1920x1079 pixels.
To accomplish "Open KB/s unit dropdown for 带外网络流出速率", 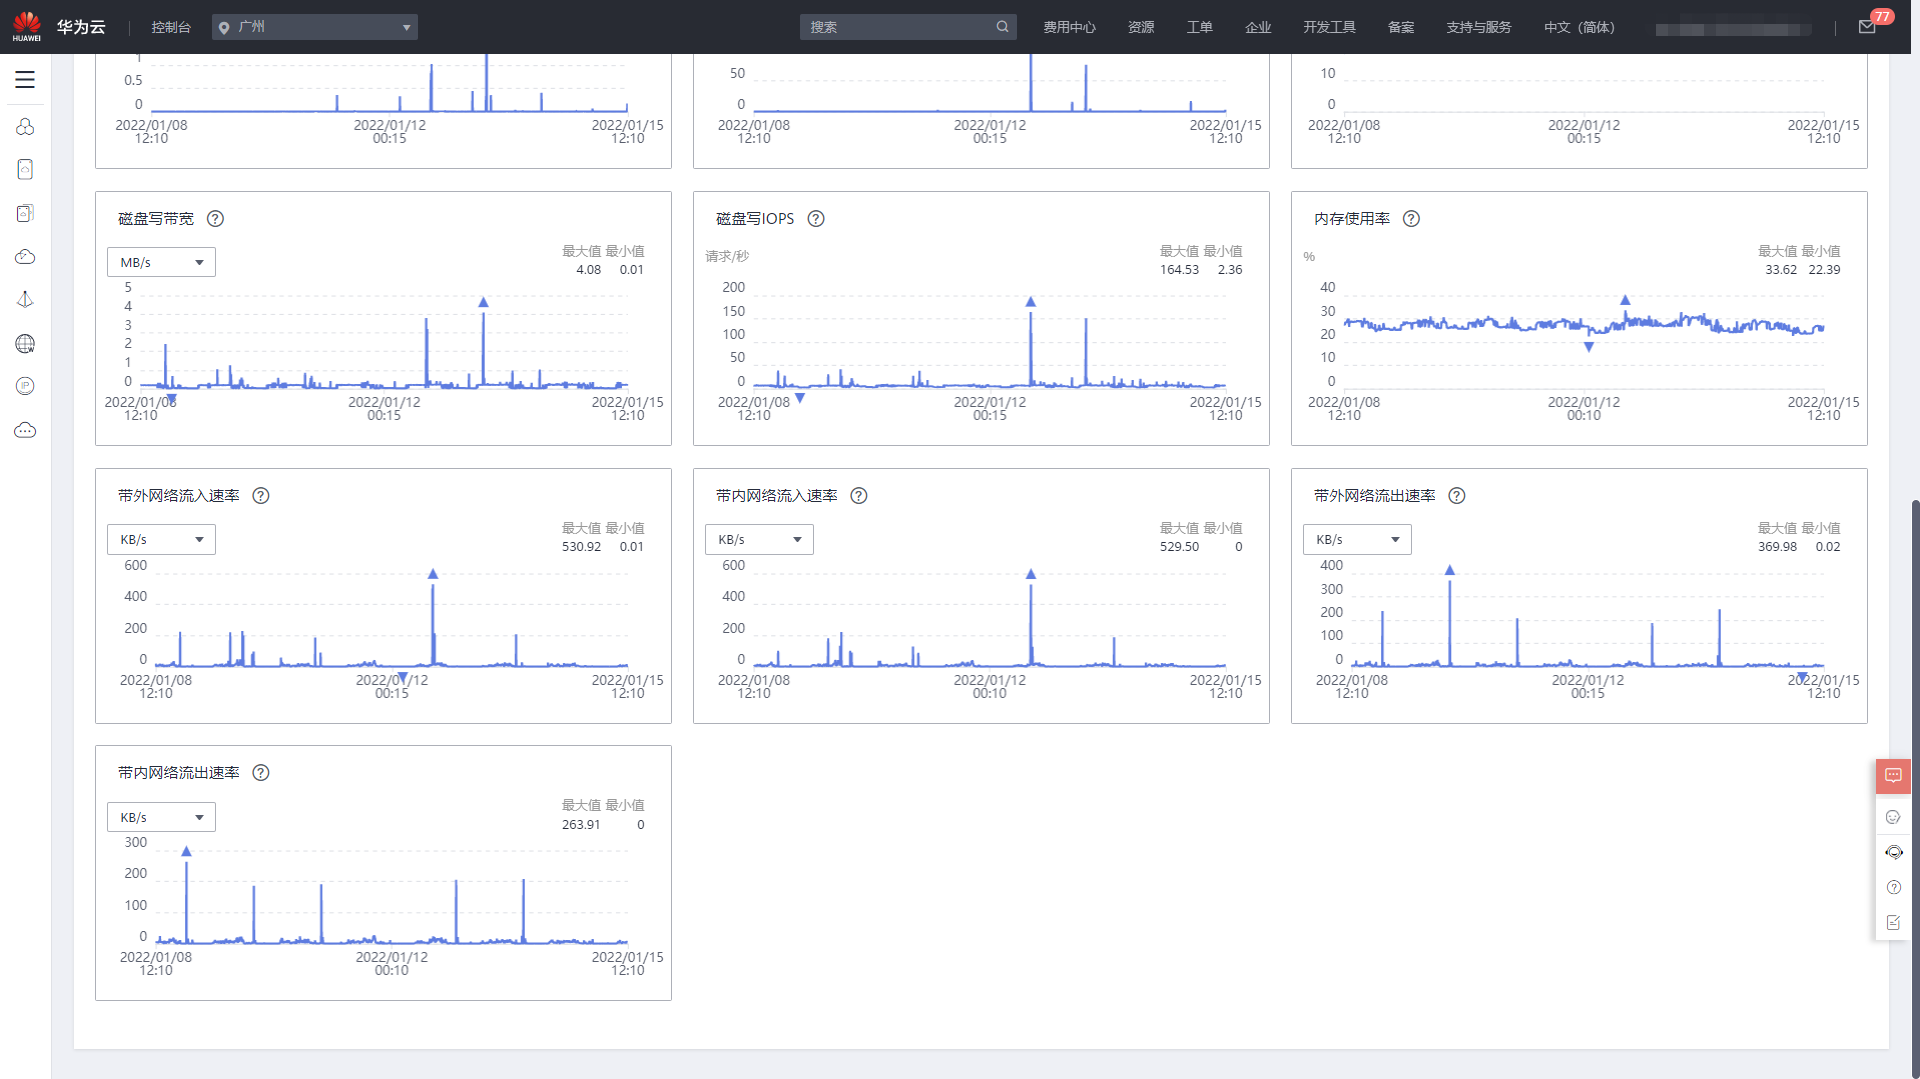I will 1357,540.
